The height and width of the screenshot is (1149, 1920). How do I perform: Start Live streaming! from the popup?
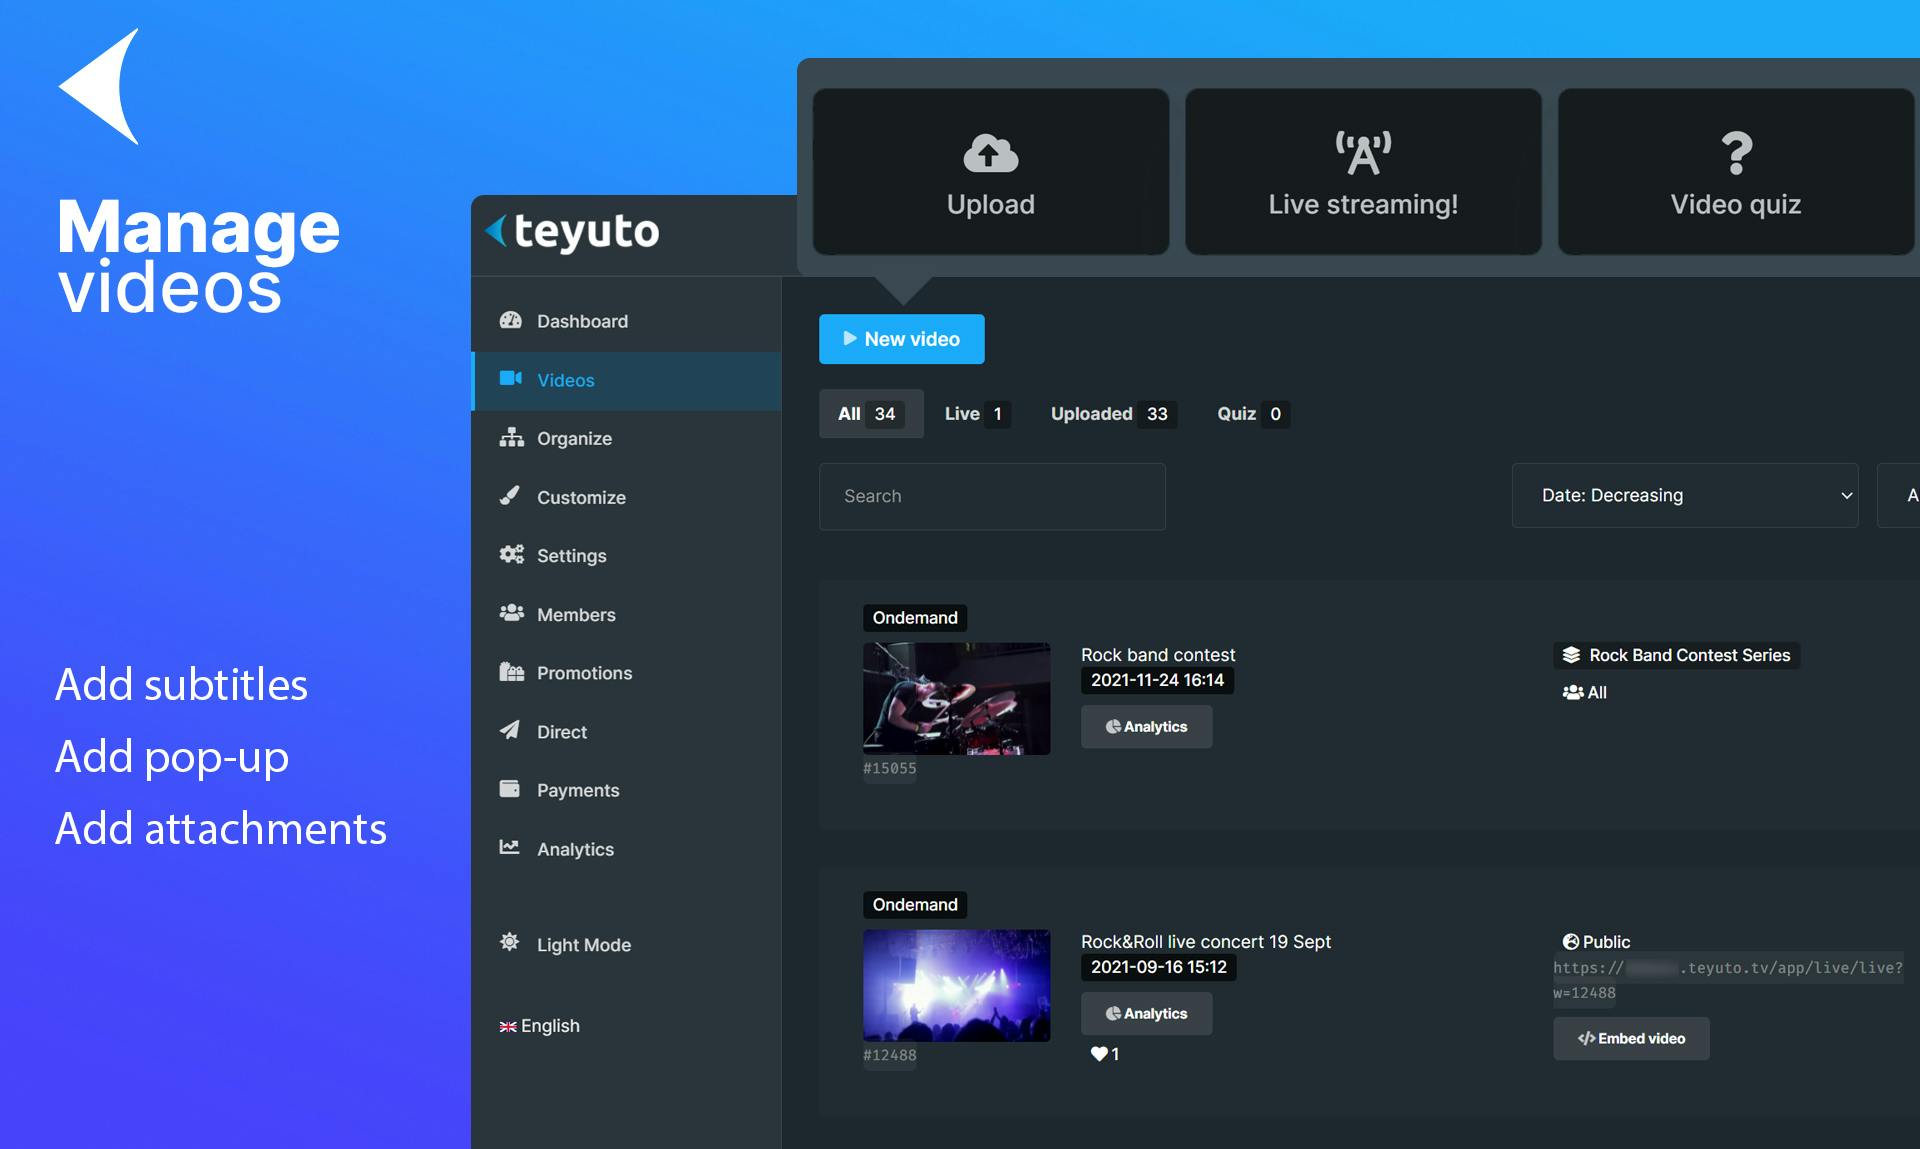(1363, 172)
